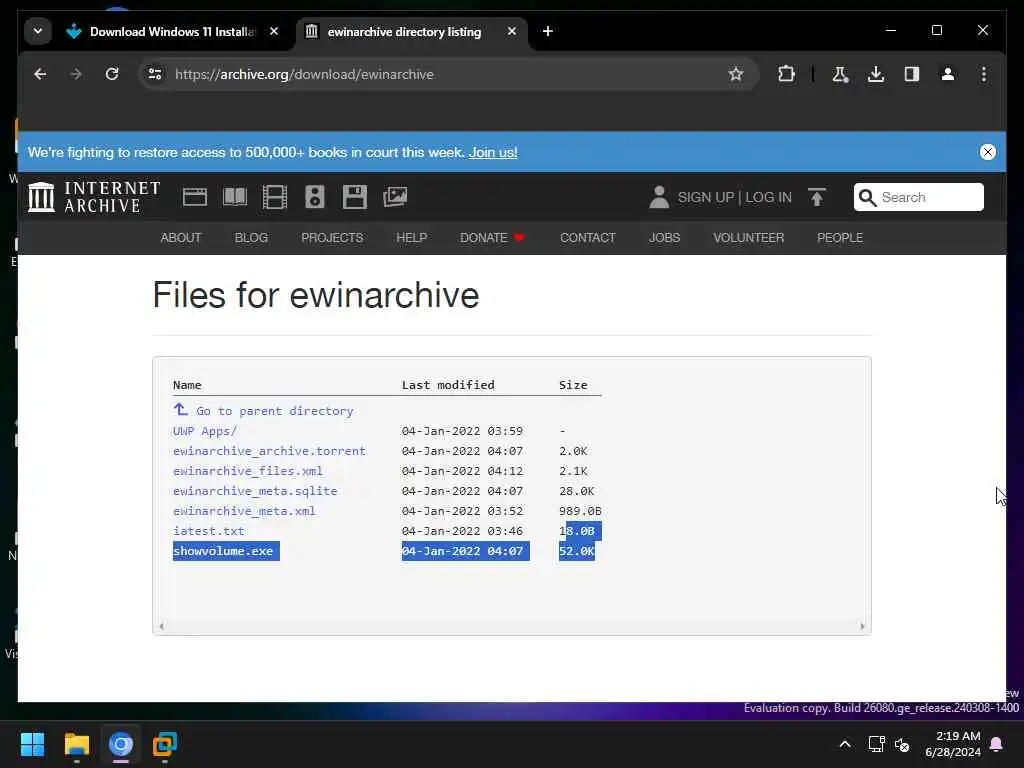
Task: Select the ewinarchive directory listing tab
Action: [404, 31]
